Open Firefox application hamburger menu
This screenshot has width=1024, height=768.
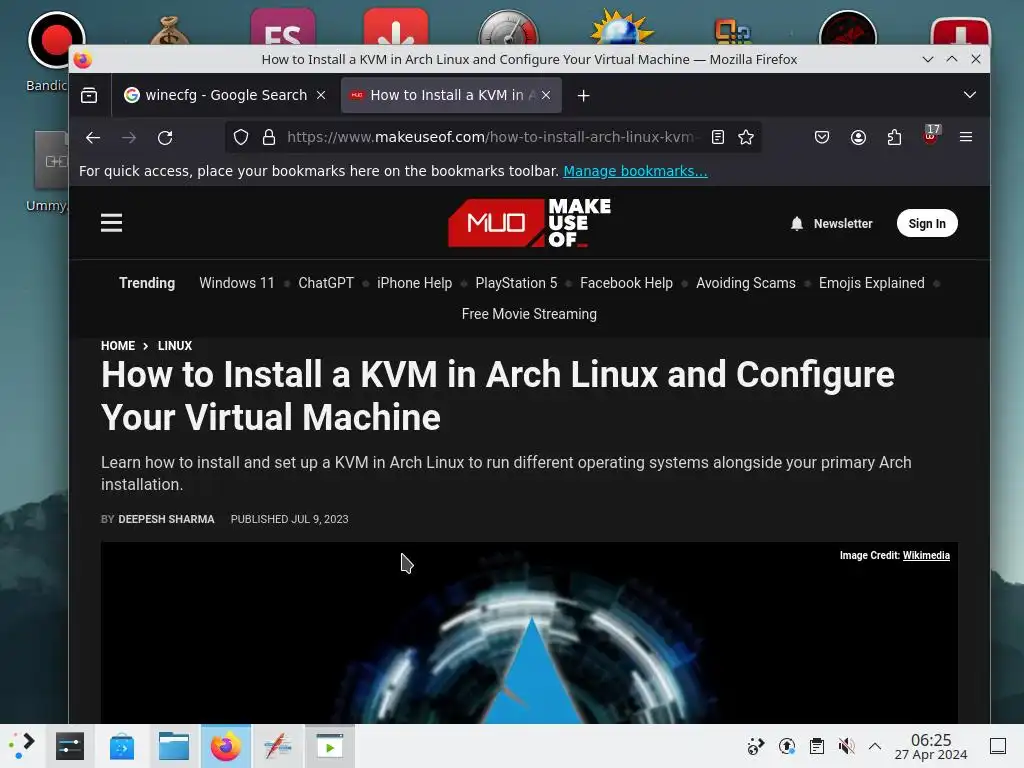[x=966, y=137]
